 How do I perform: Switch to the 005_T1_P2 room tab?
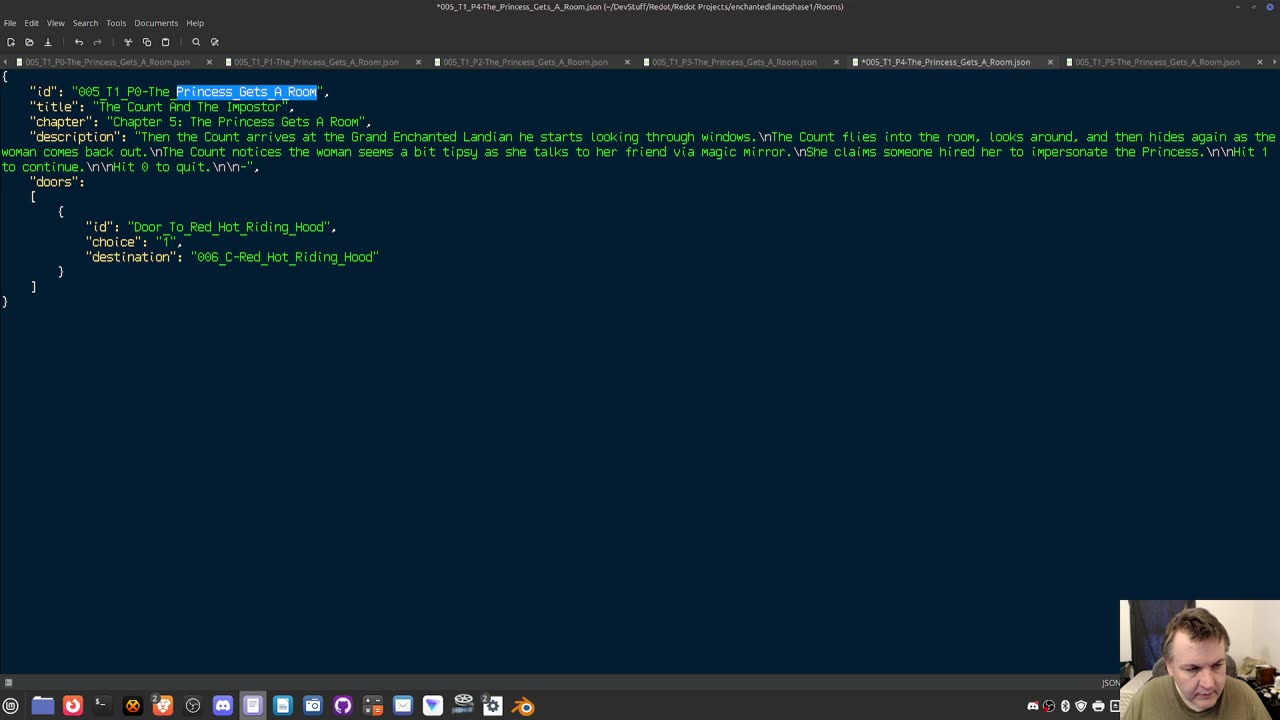pyautogui.click(x=525, y=62)
